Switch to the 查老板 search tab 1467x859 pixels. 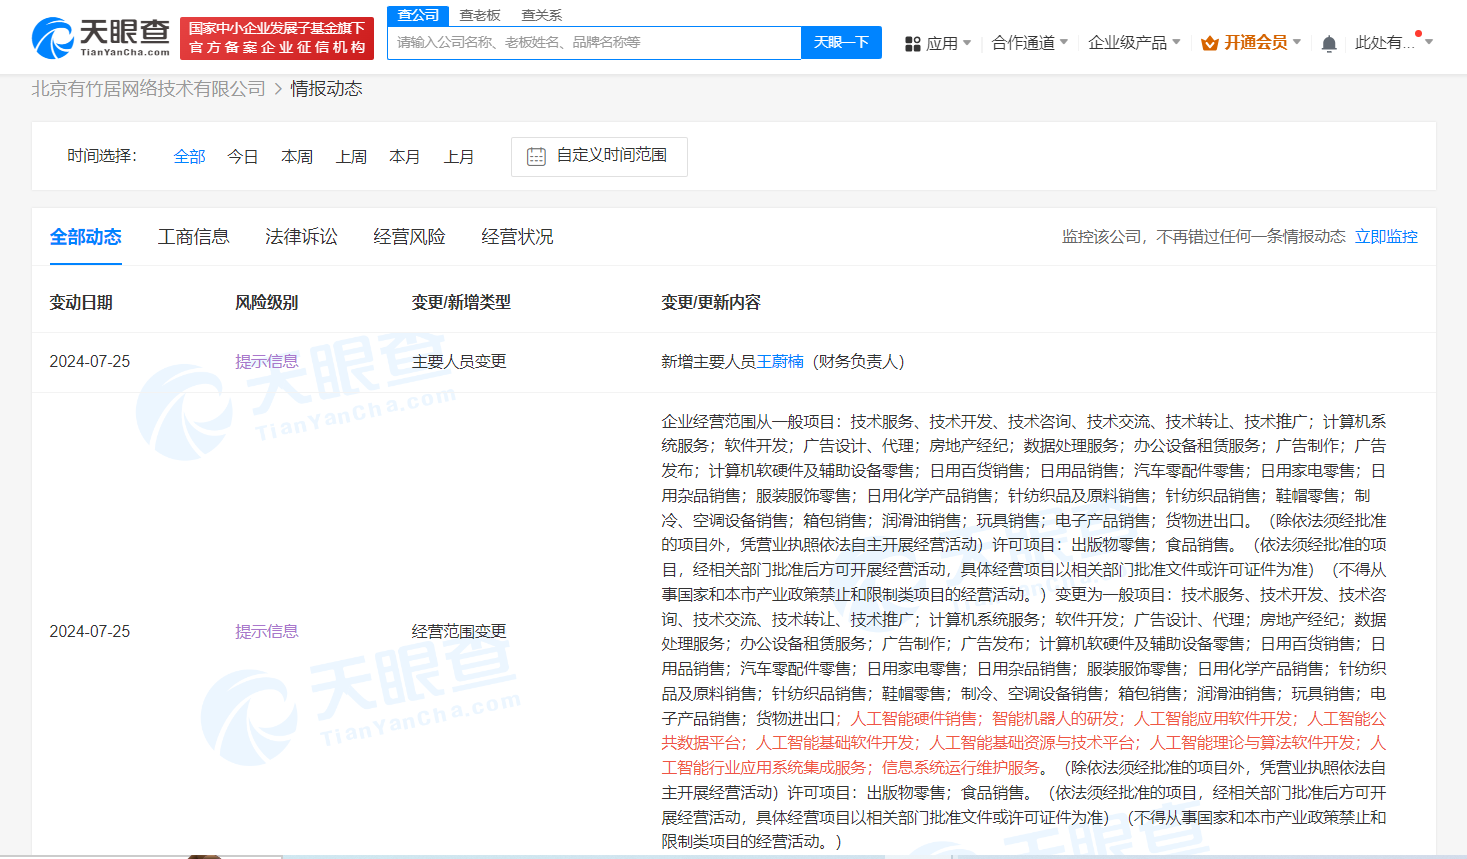tap(477, 15)
